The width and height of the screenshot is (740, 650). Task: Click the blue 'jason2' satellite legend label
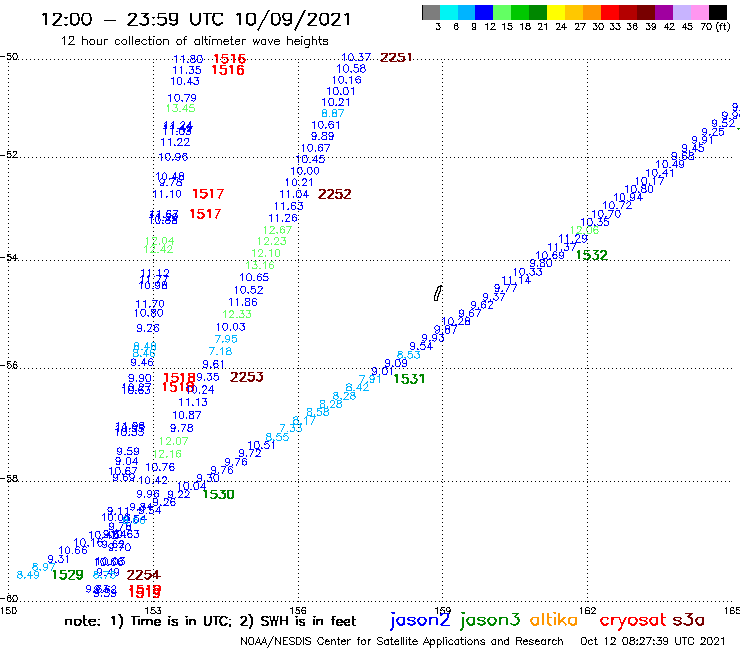[x=420, y=620]
